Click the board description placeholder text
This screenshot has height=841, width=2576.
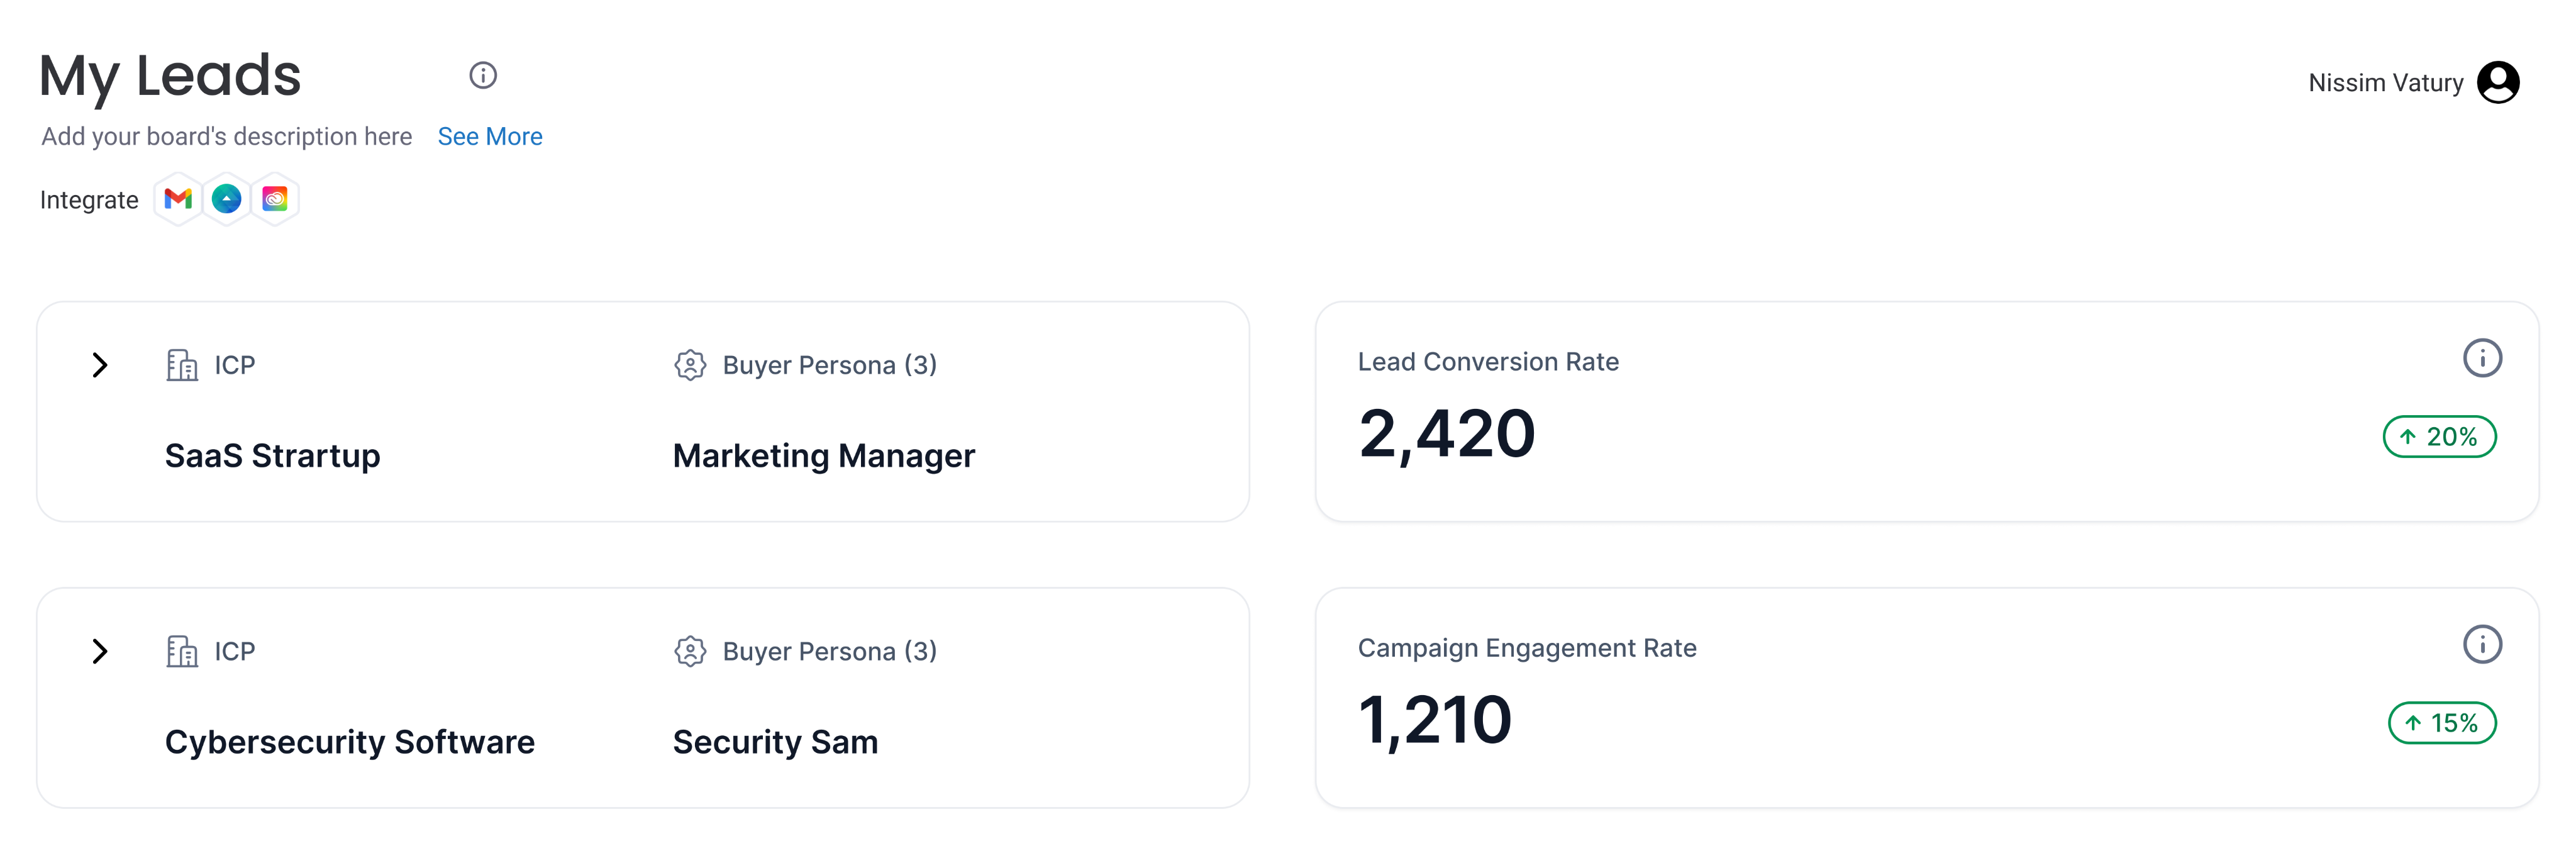coord(226,136)
